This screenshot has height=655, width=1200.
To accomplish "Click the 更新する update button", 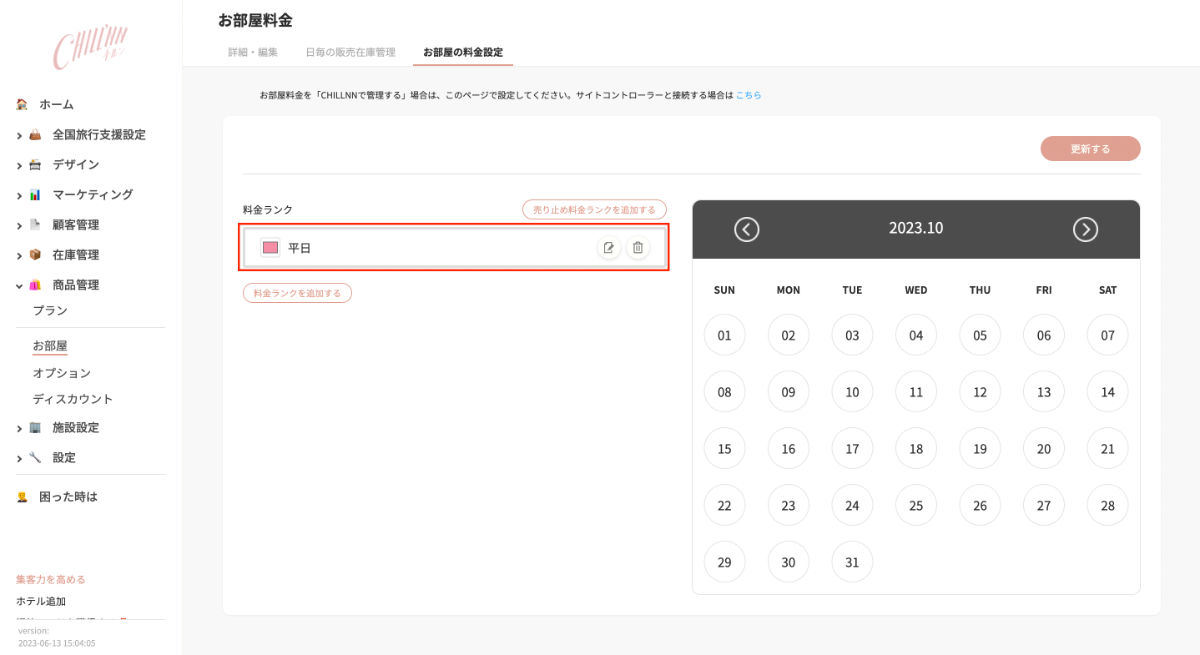I will [1090, 147].
